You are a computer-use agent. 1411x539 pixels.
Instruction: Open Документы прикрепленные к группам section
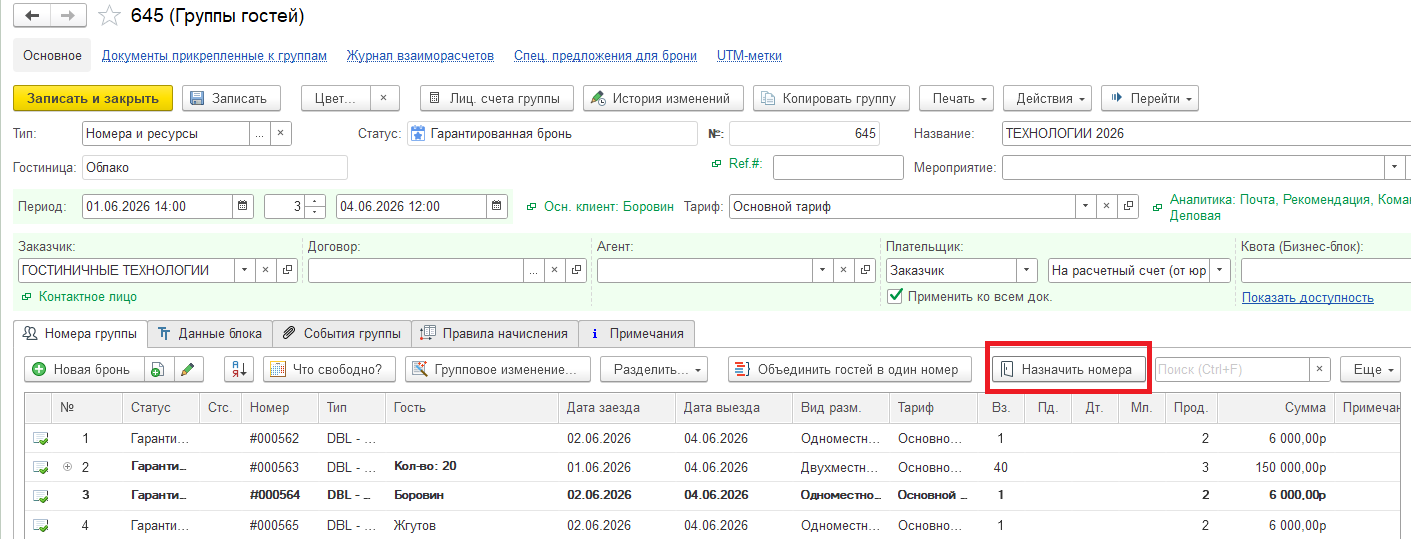tap(214, 56)
